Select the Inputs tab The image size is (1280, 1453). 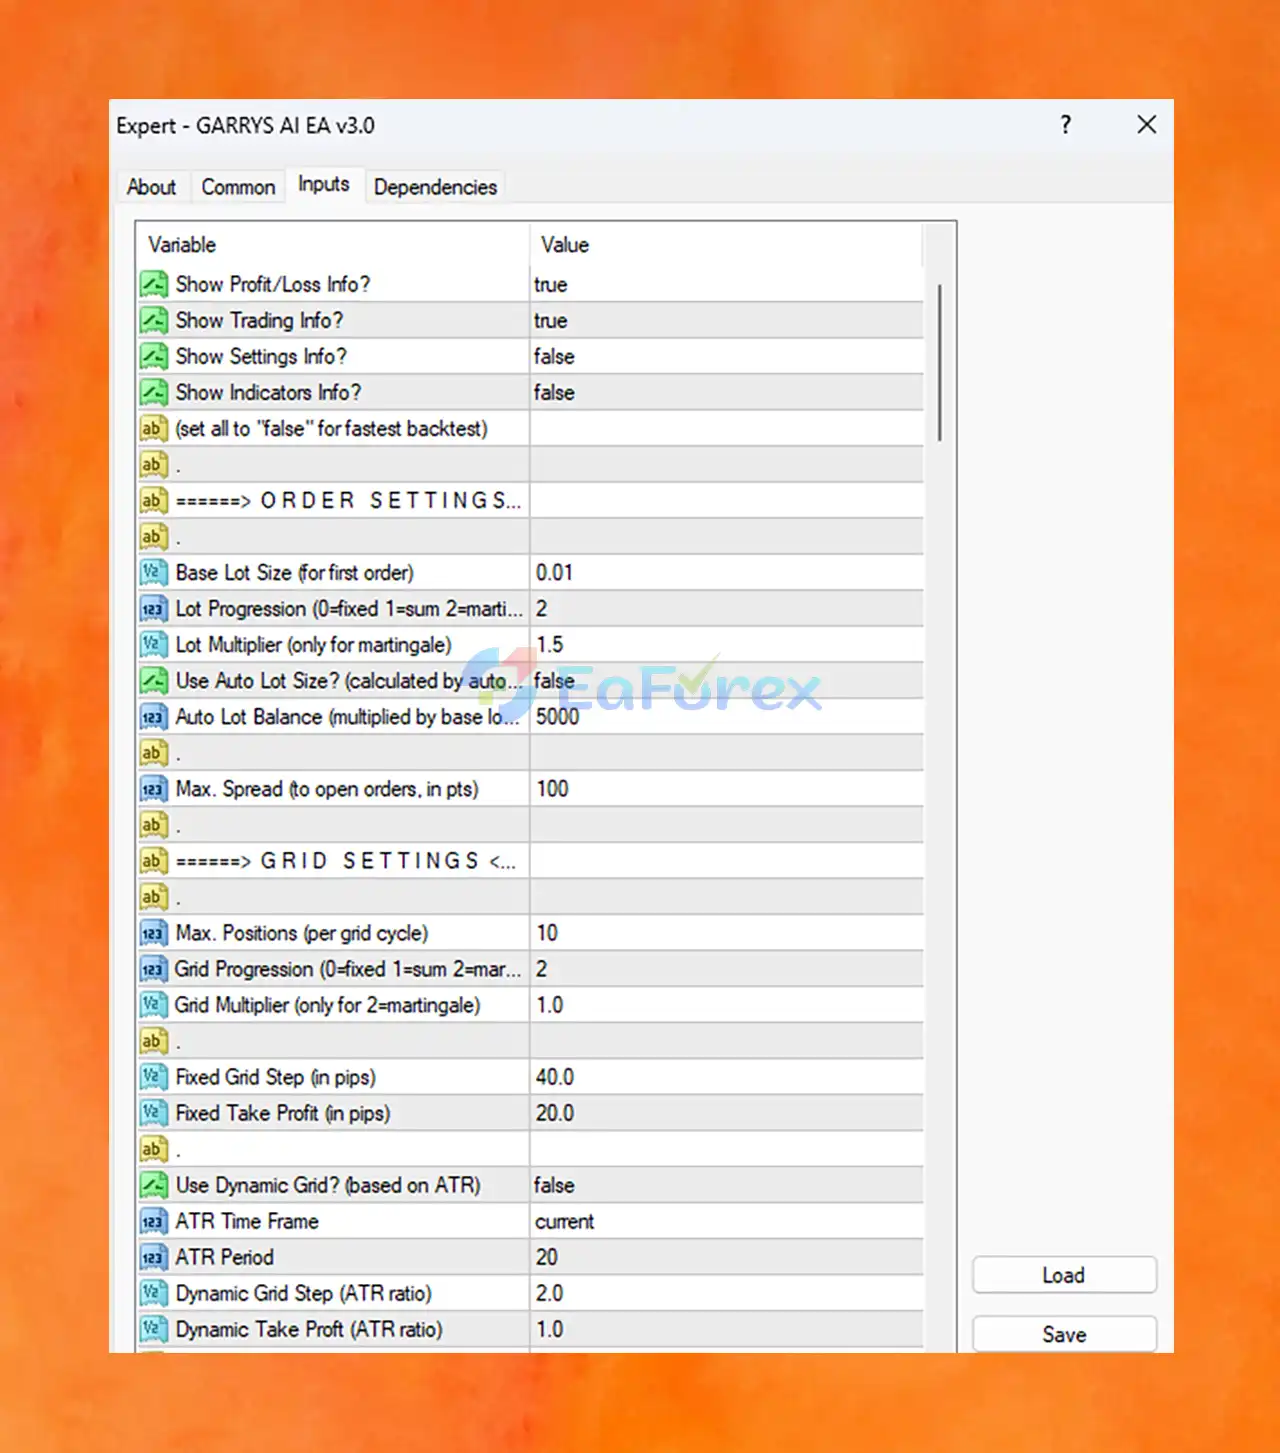[x=324, y=185]
